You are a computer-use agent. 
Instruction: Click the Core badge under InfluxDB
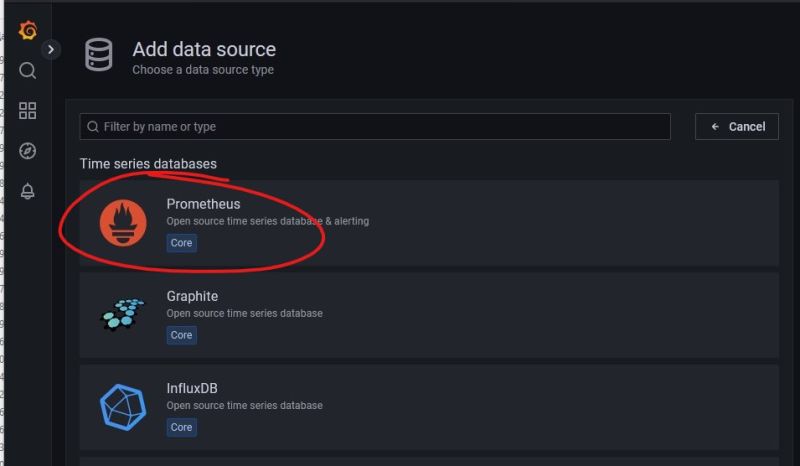182,427
